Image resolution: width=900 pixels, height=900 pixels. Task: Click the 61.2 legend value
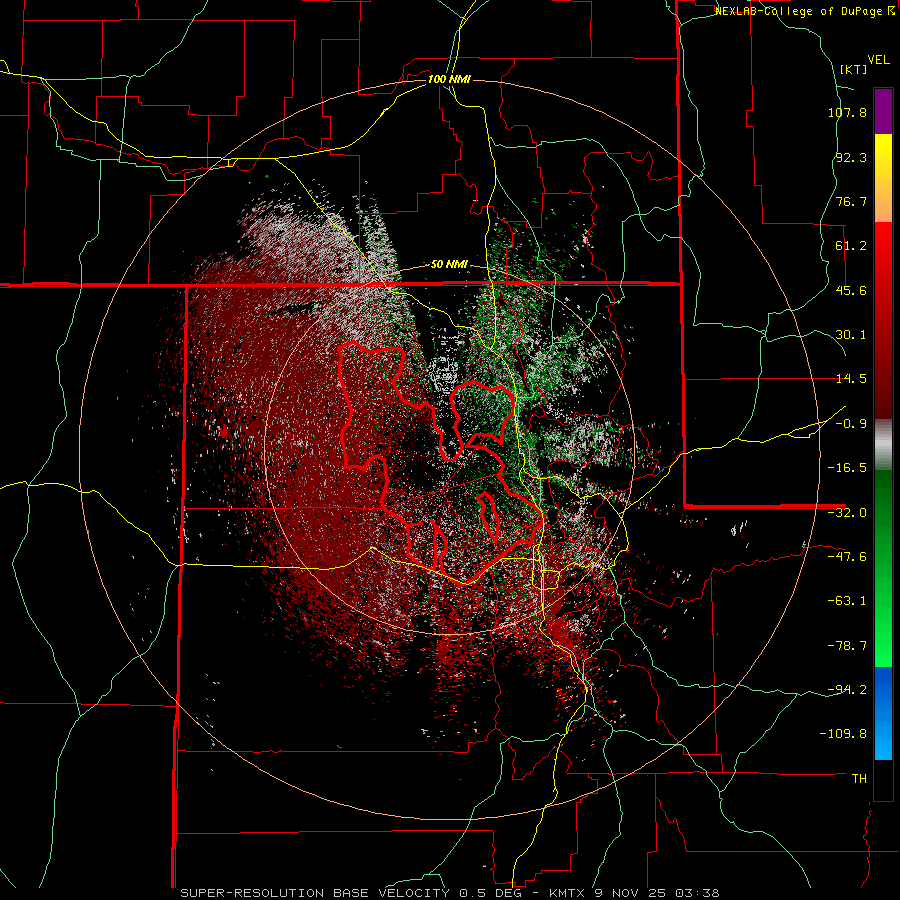(851, 246)
